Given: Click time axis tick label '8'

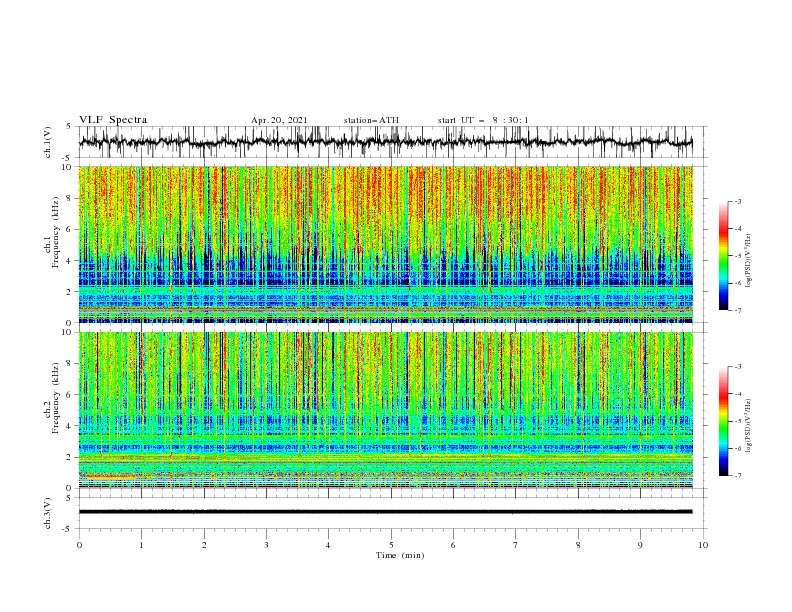Looking at the screenshot, I should point(578,545).
